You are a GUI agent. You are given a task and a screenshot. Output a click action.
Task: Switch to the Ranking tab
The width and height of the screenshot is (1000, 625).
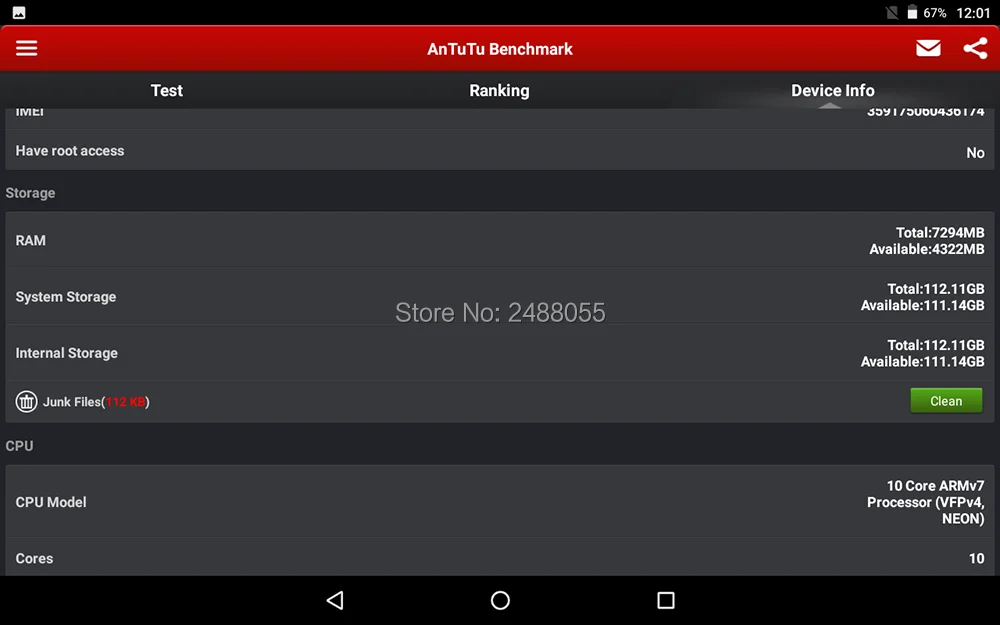click(499, 91)
